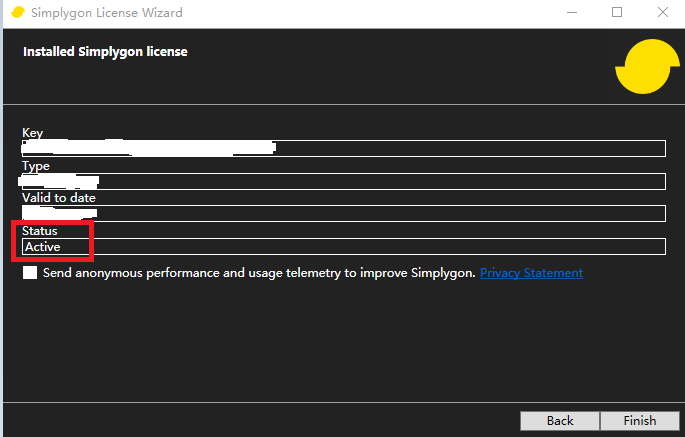This screenshot has height=437, width=685.
Task: Enable the anonymous telemetry checkbox
Action: (30, 273)
